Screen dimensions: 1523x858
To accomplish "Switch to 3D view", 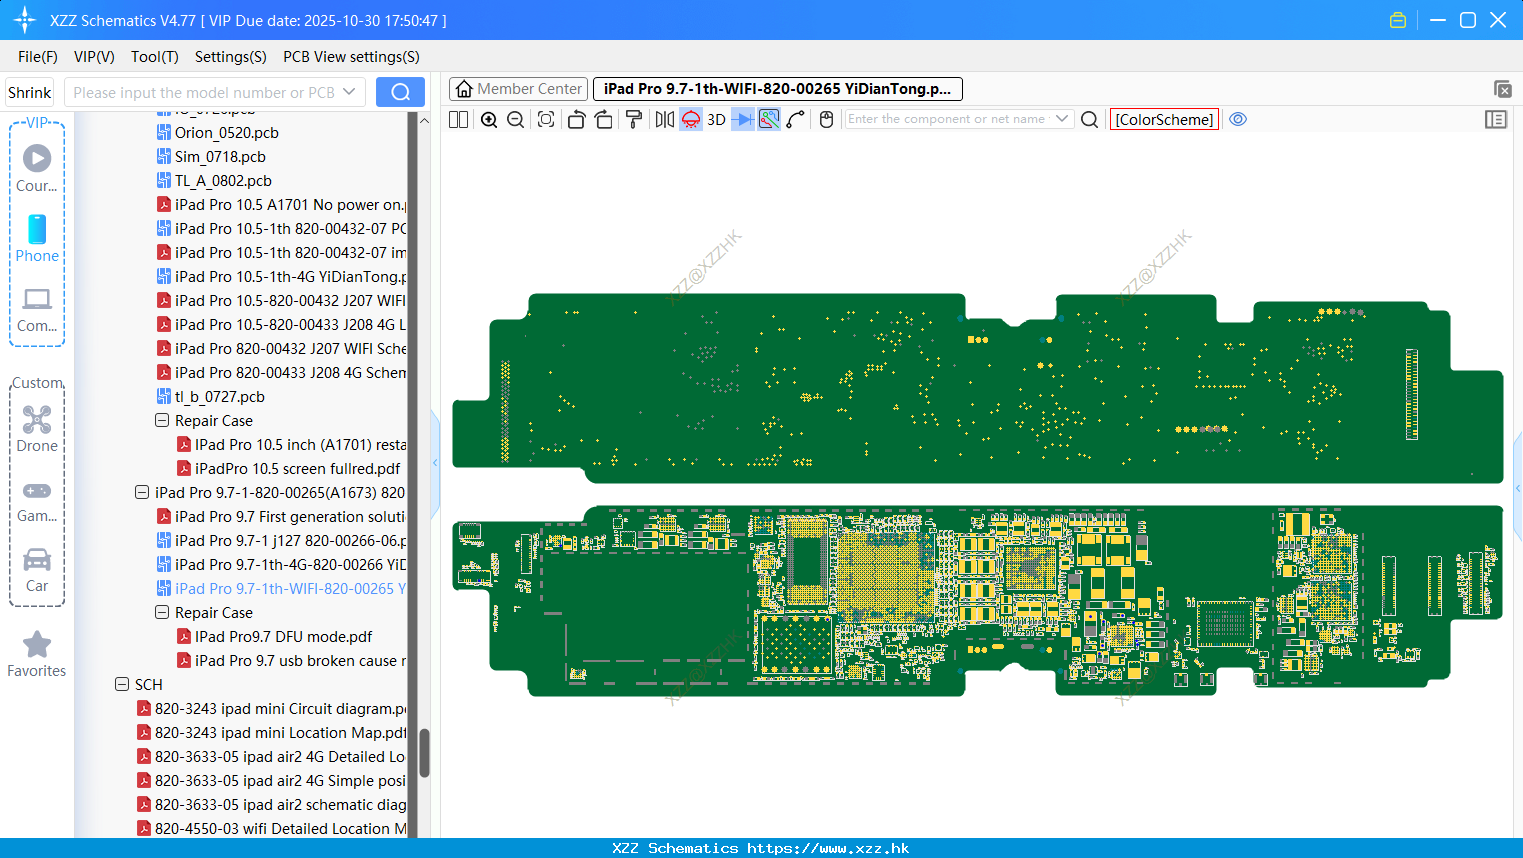I will pos(716,119).
